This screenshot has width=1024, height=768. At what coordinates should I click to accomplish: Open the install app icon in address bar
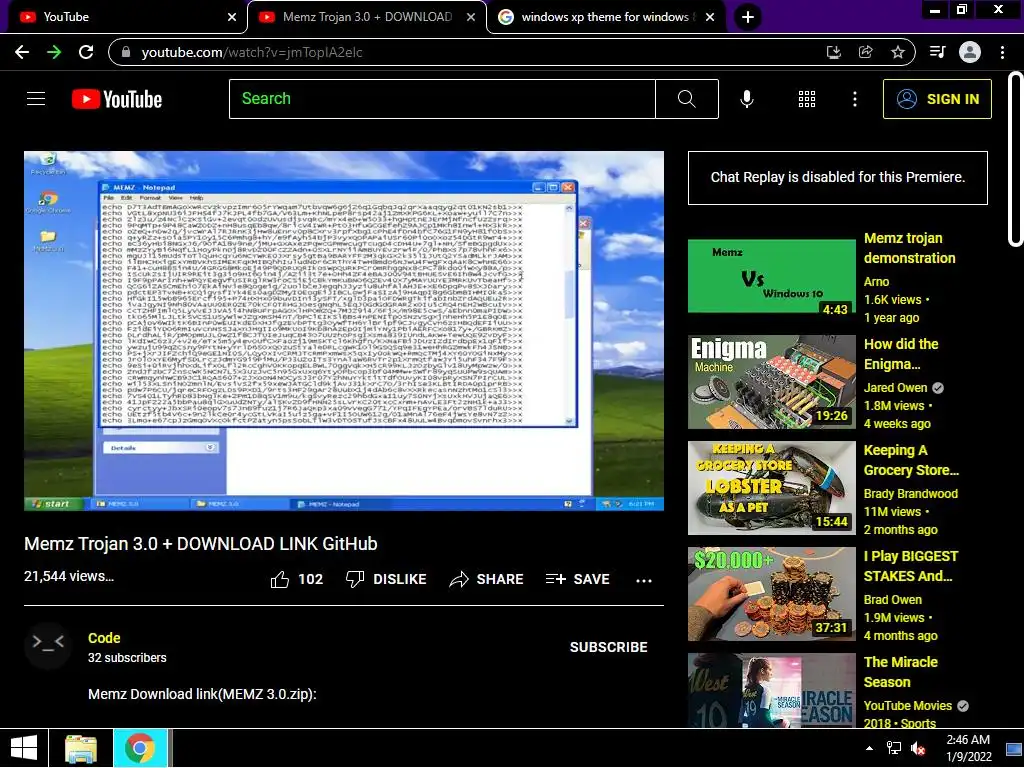833,52
